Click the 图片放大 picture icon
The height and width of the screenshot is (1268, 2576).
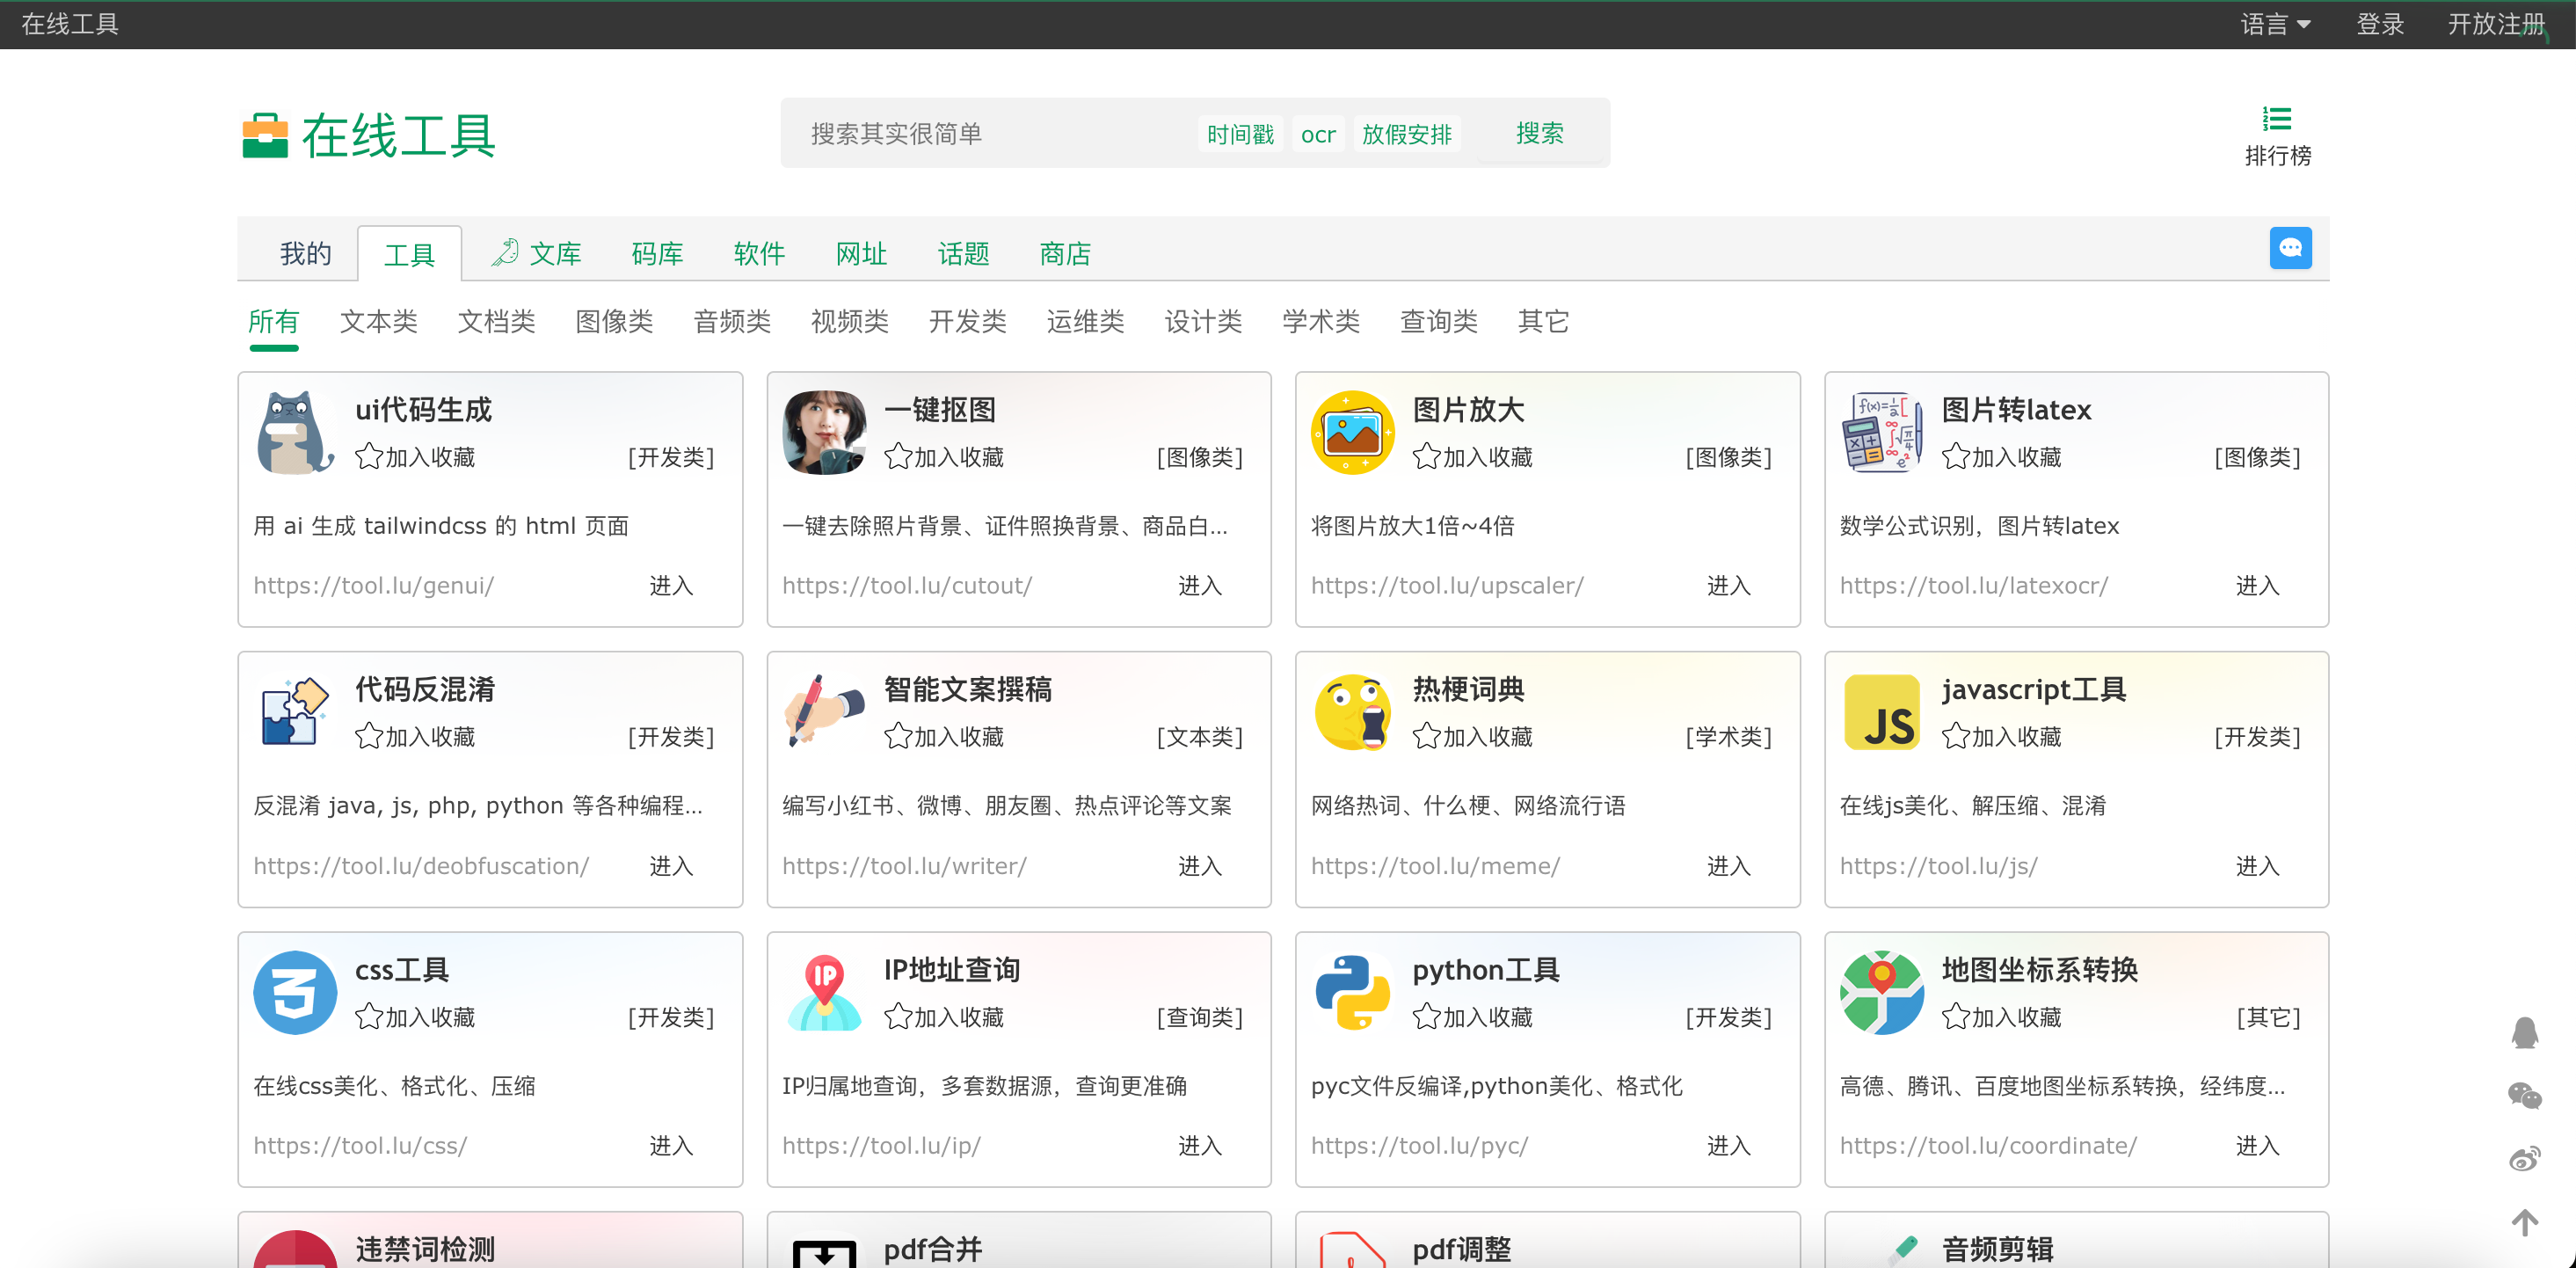pyautogui.click(x=1352, y=432)
